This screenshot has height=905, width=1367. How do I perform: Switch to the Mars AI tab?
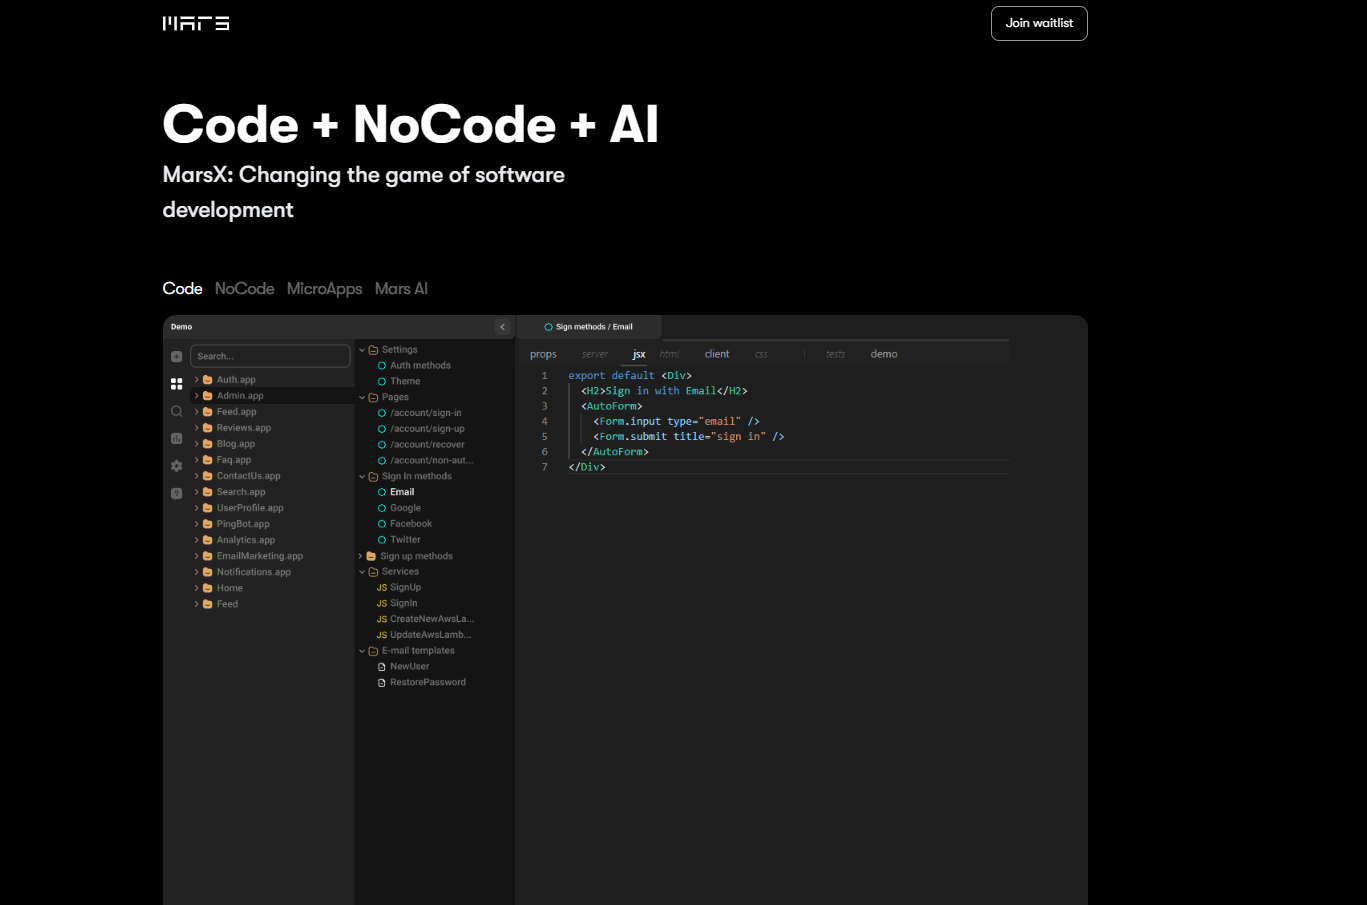click(401, 289)
